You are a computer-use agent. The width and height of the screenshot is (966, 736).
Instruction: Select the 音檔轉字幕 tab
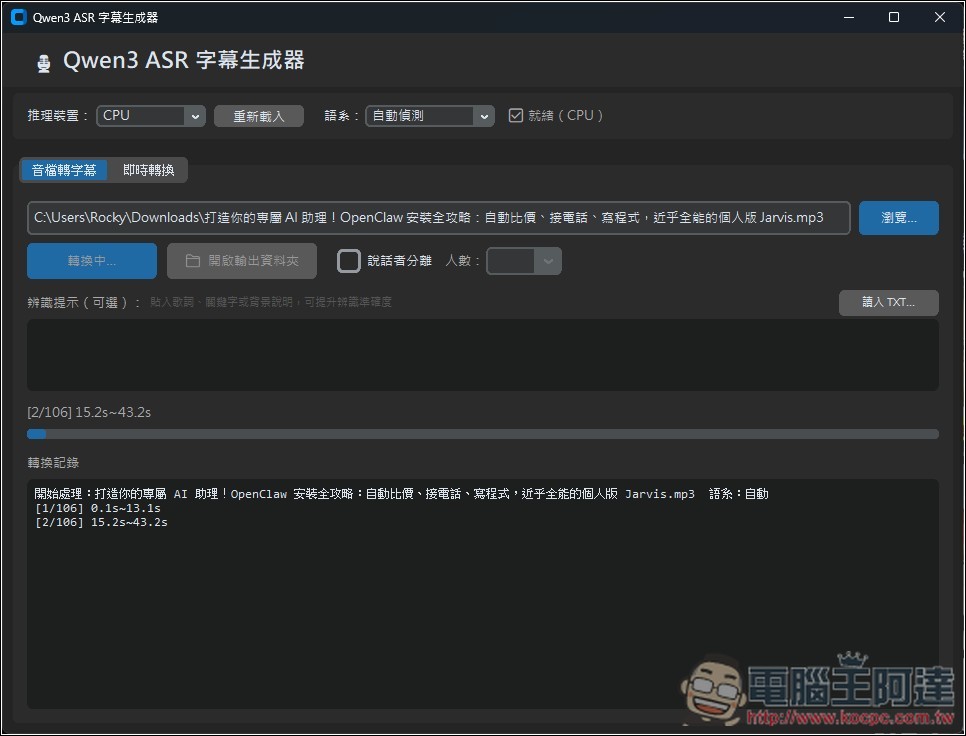pyautogui.click(x=63, y=169)
